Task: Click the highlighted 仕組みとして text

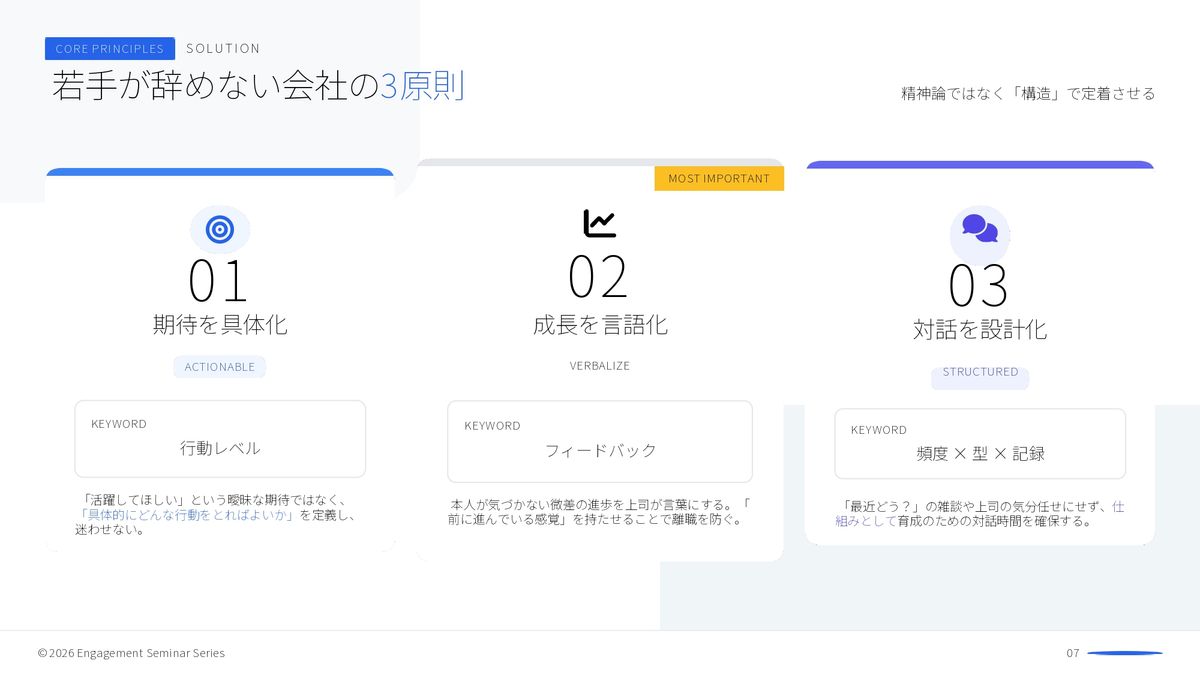Action: pos(866,521)
